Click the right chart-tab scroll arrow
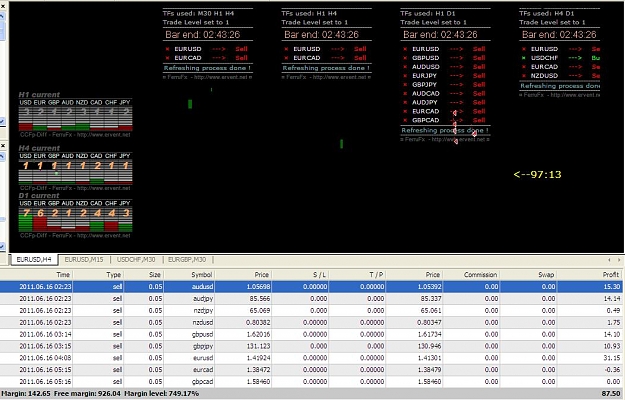This screenshot has height=400, width=625. pos(619,260)
